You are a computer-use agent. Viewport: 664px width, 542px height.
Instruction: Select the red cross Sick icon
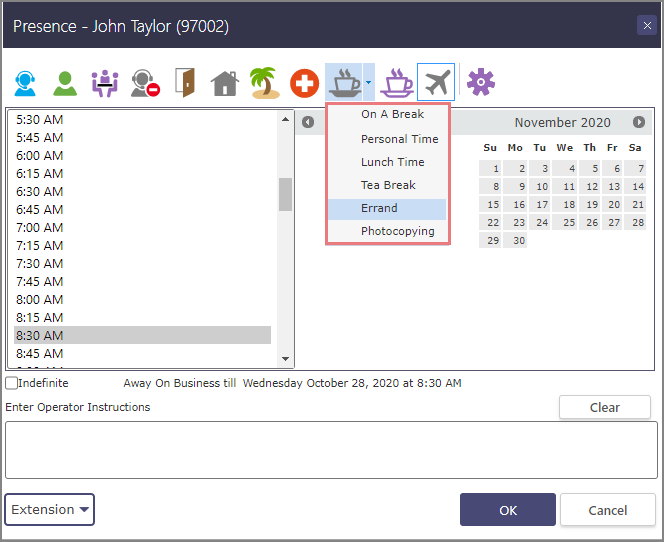pyautogui.click(x=304, y=83)
